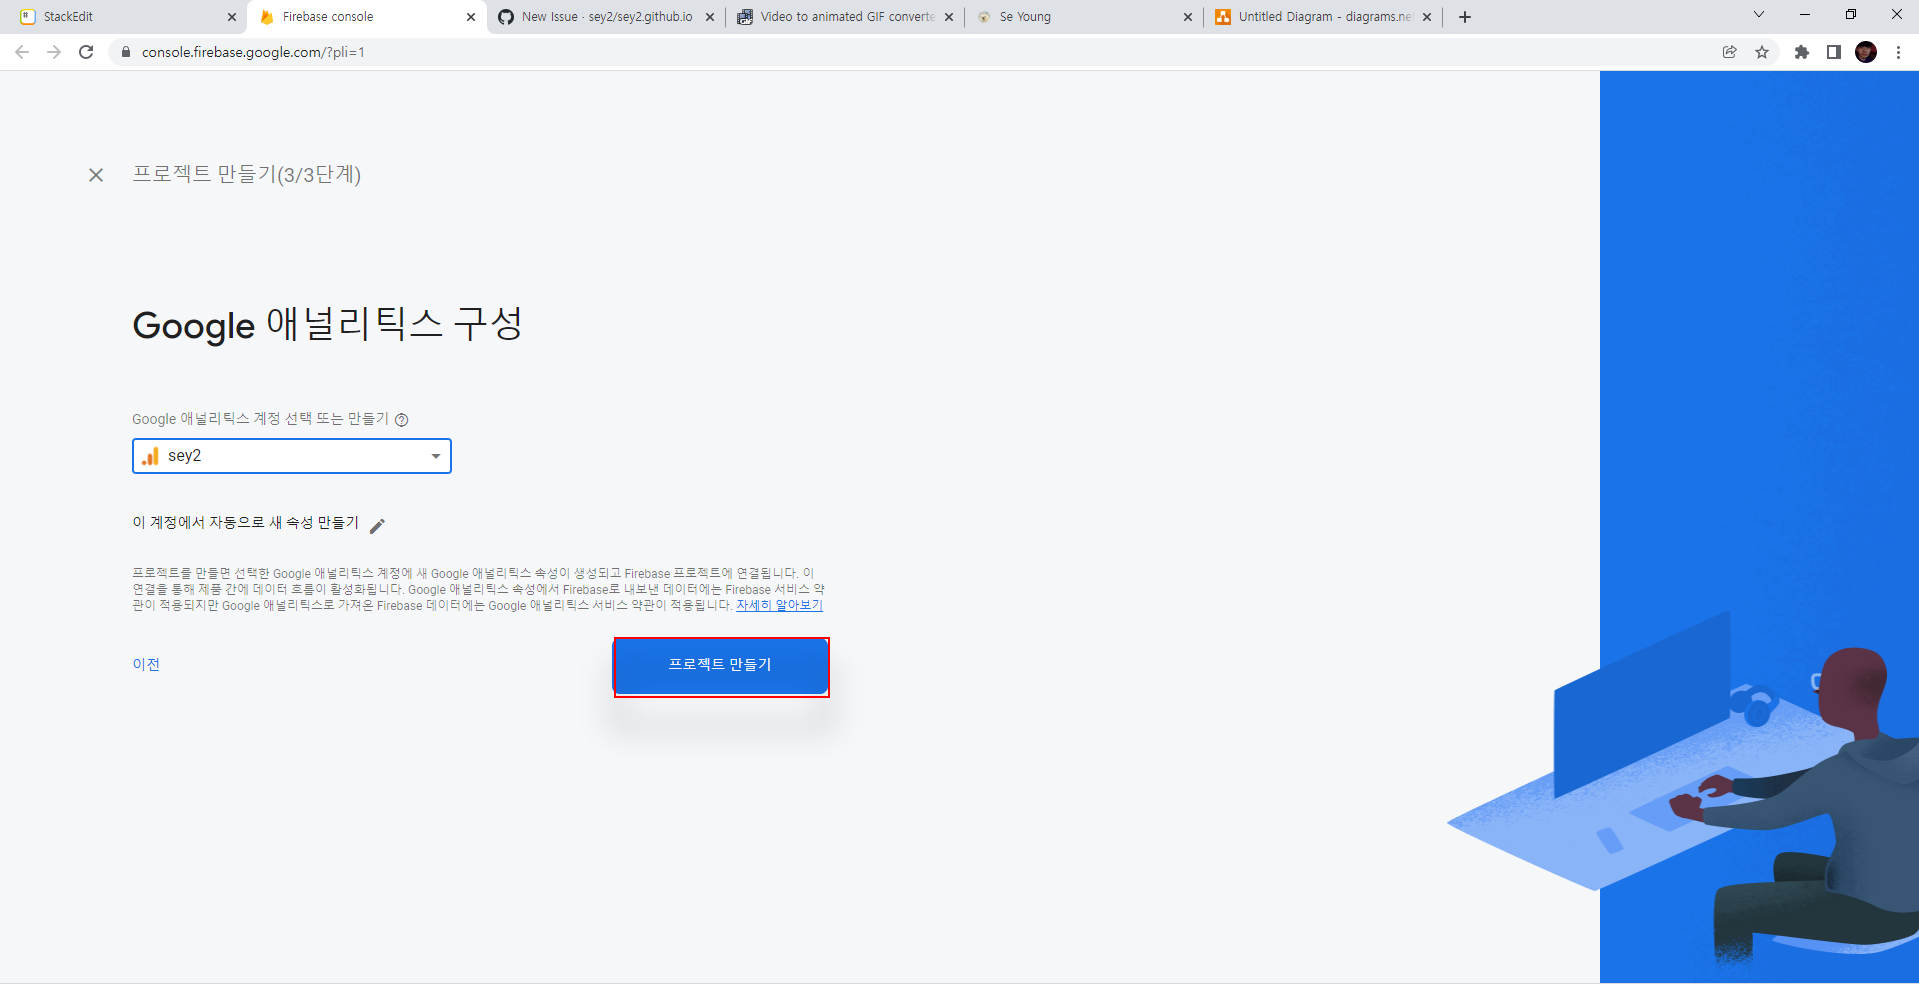
Task: Toggle the browser side panel icon
Action: tap(1834, 52)
